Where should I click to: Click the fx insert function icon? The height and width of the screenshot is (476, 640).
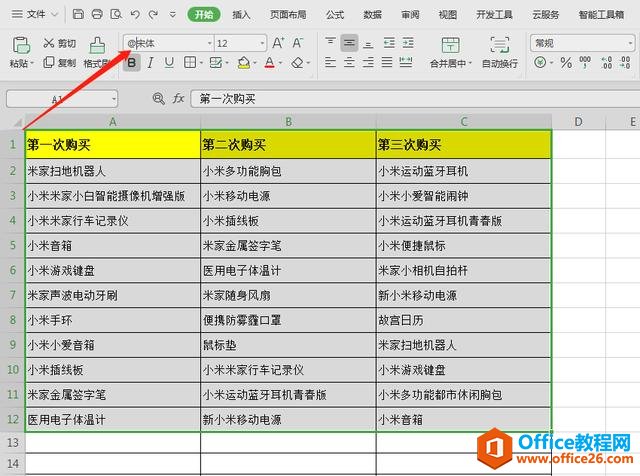(178, 98)
